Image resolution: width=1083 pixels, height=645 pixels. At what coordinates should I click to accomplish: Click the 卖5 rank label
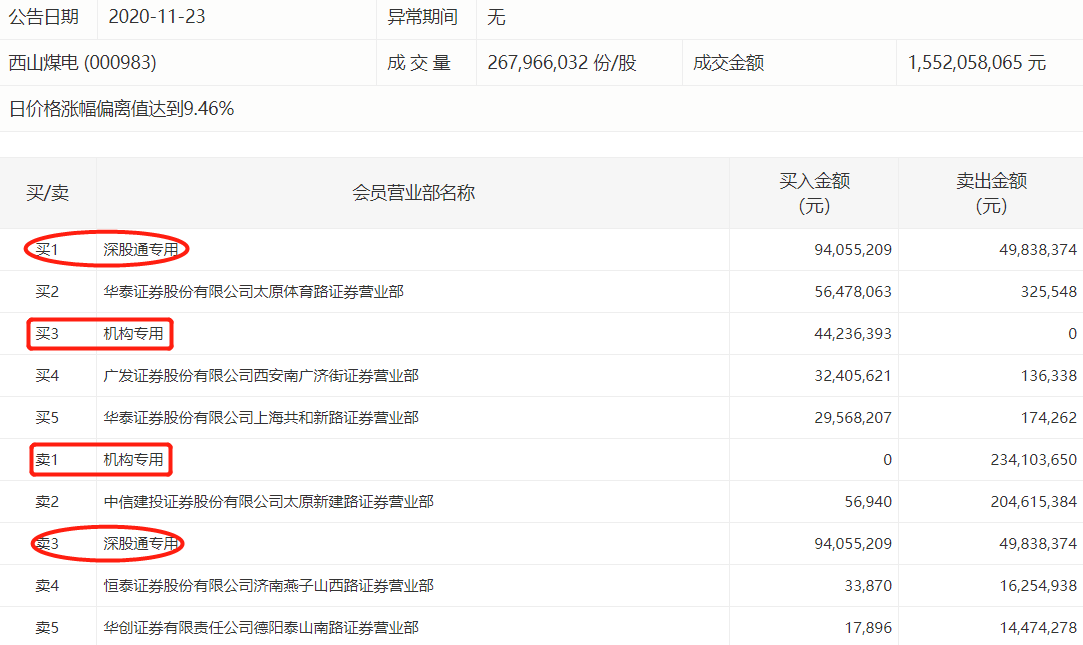47,628
